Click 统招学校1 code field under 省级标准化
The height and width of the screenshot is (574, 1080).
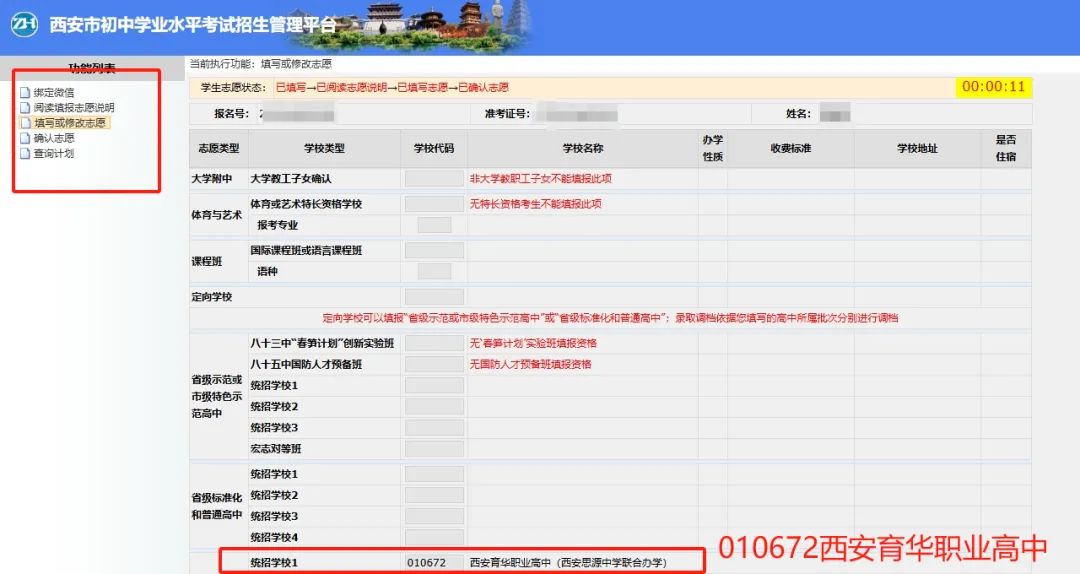click(434, 474)
